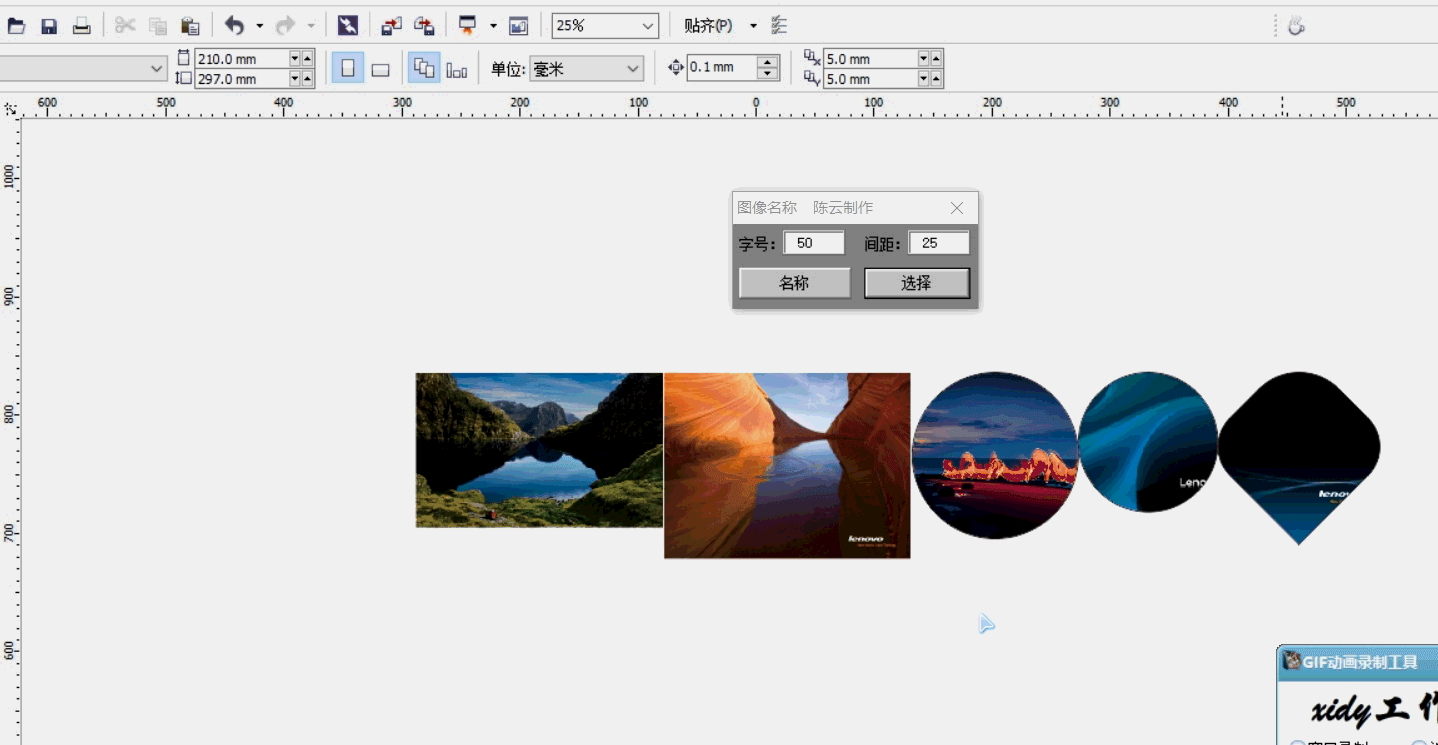
Task: Click the duplicate Y offset 5.0 mm field
Action: coord(870,79)
